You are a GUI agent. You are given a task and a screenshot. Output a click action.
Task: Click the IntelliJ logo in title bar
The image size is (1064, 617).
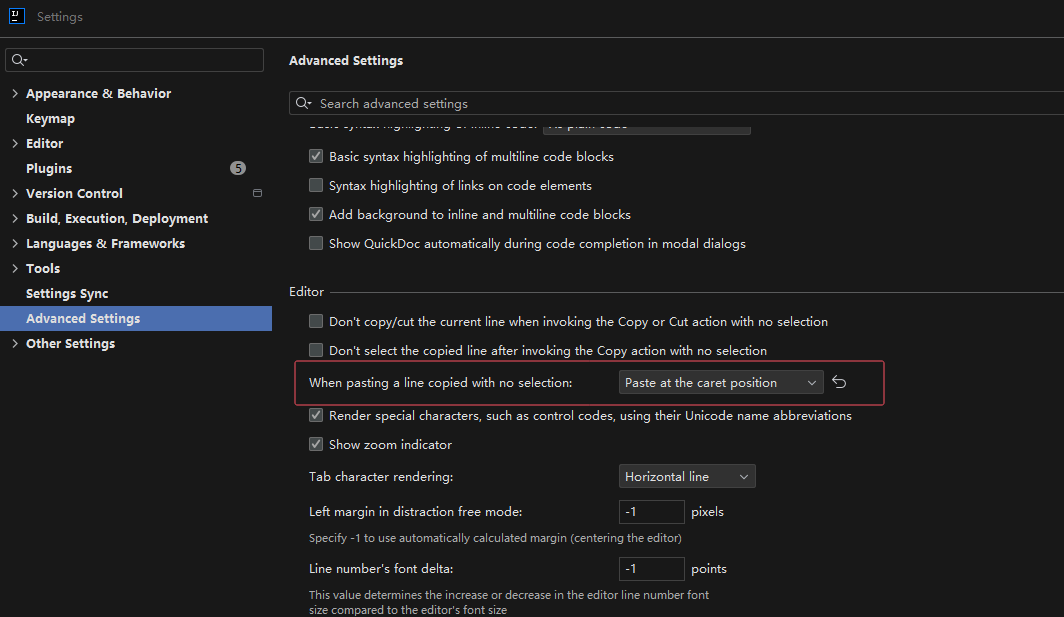pyautogui.click(x=17, y=16)
